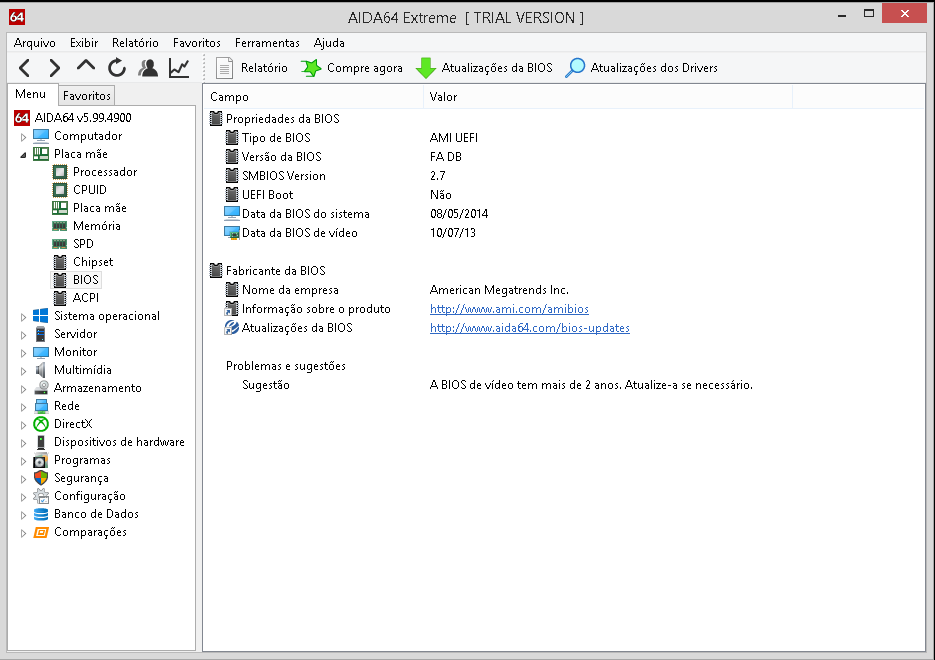The image size is (935, 660).
Task: Expand the Servidor node
Action: coord(23,334)
